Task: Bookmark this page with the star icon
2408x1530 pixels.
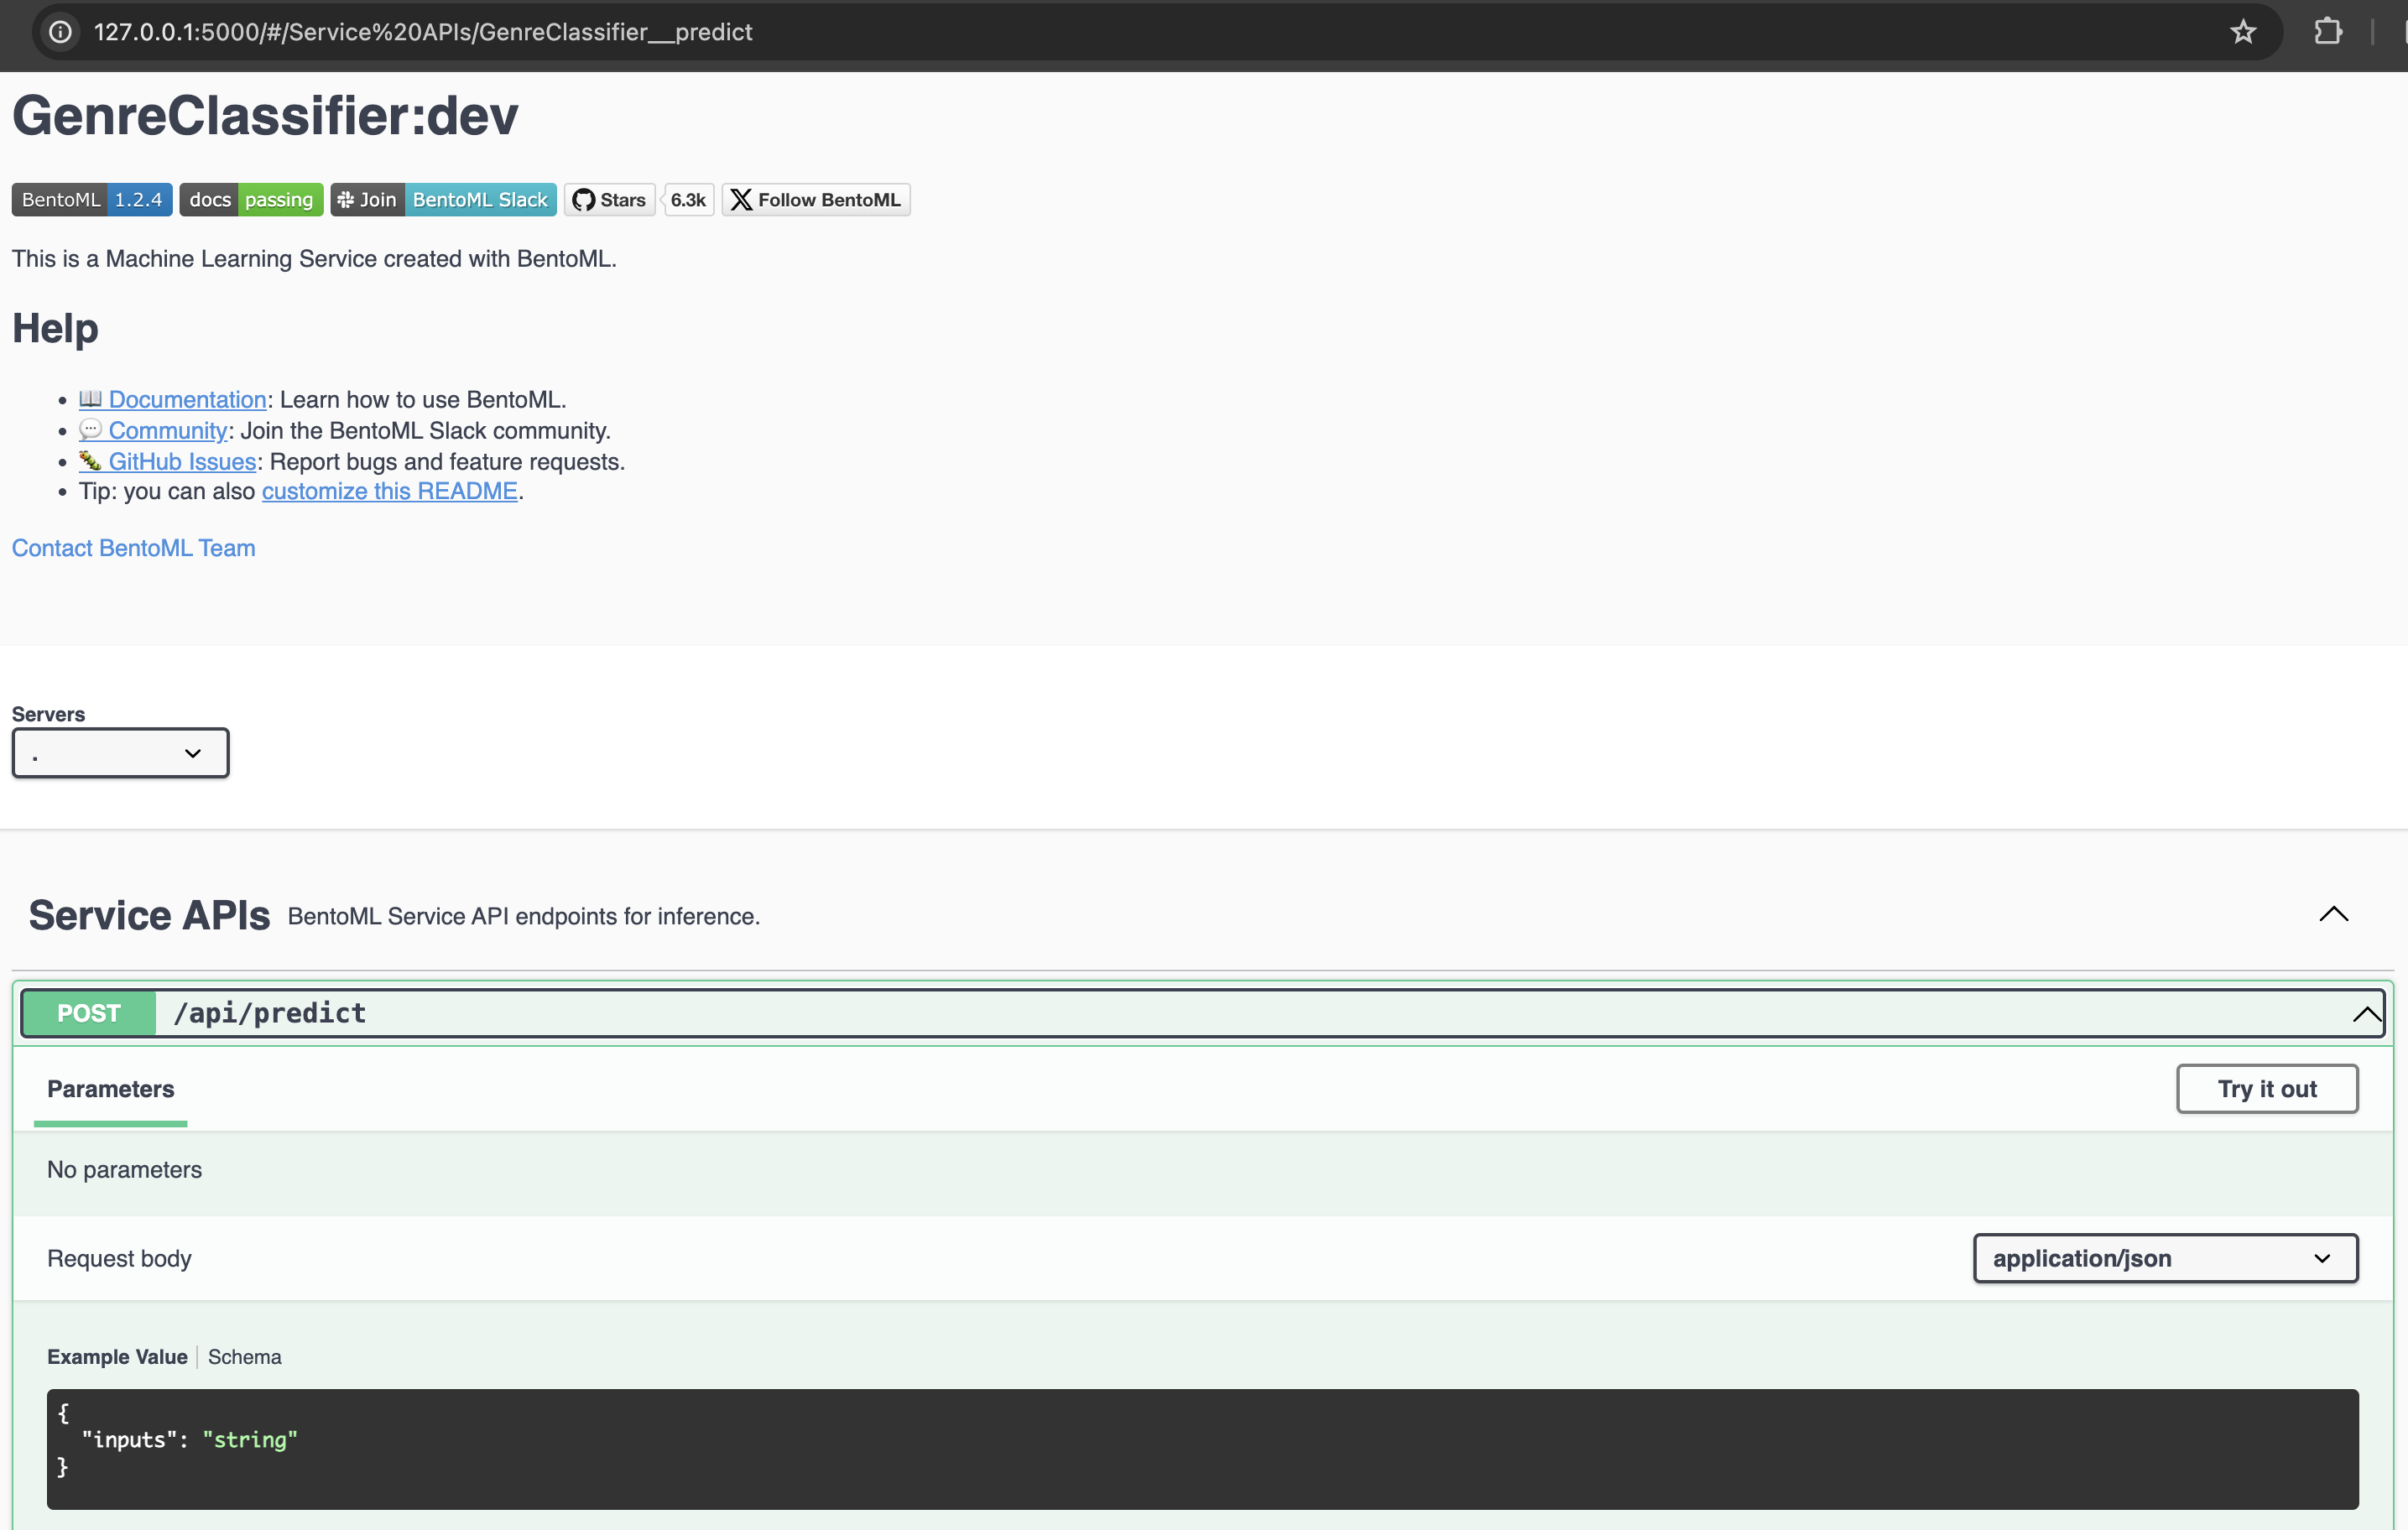Action: (2243, 32)
